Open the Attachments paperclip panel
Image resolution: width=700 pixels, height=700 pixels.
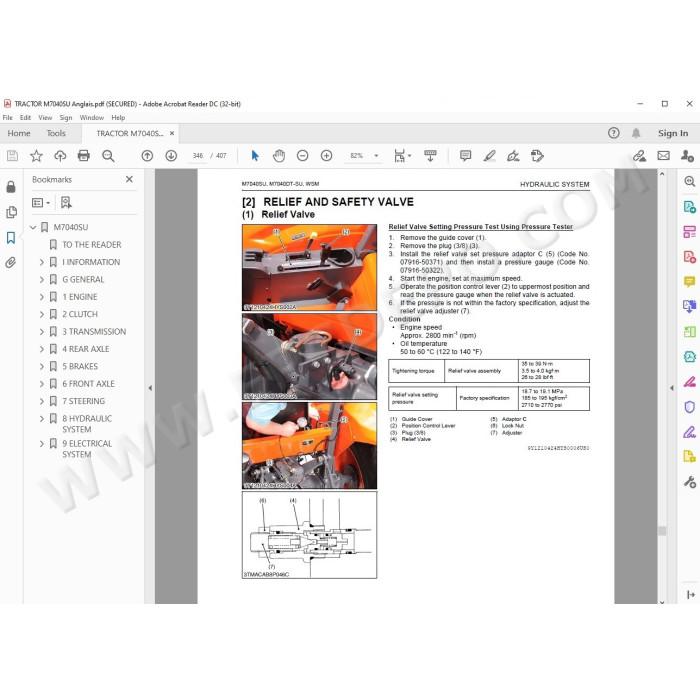tap(11, 263)
